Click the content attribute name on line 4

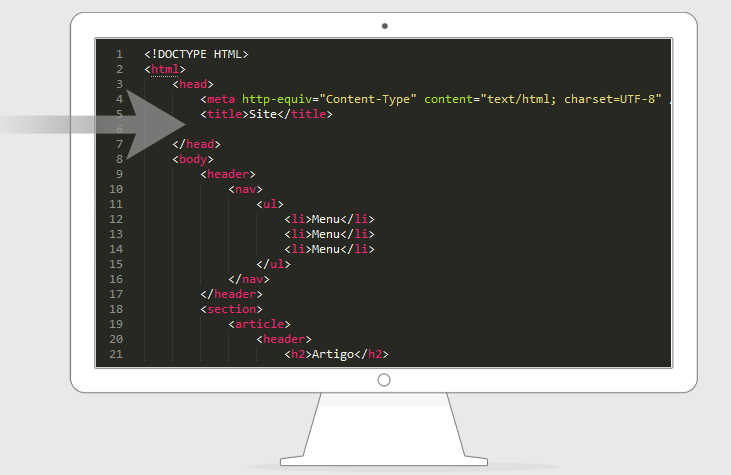coord(448,99)
